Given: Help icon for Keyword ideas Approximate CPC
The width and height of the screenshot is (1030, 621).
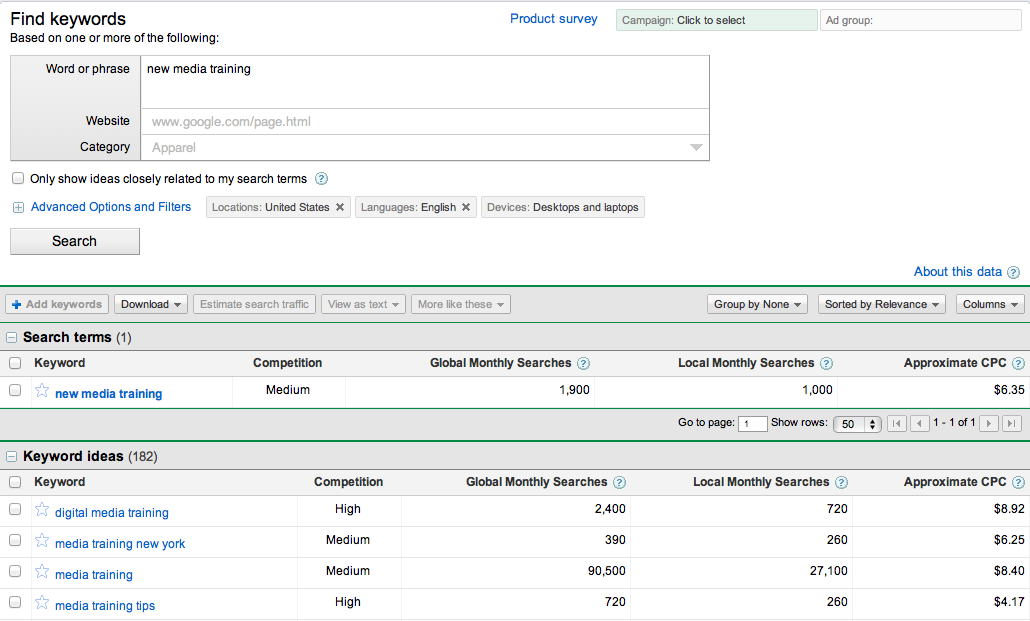Looking at the screenshot, I should (1018, 482).
